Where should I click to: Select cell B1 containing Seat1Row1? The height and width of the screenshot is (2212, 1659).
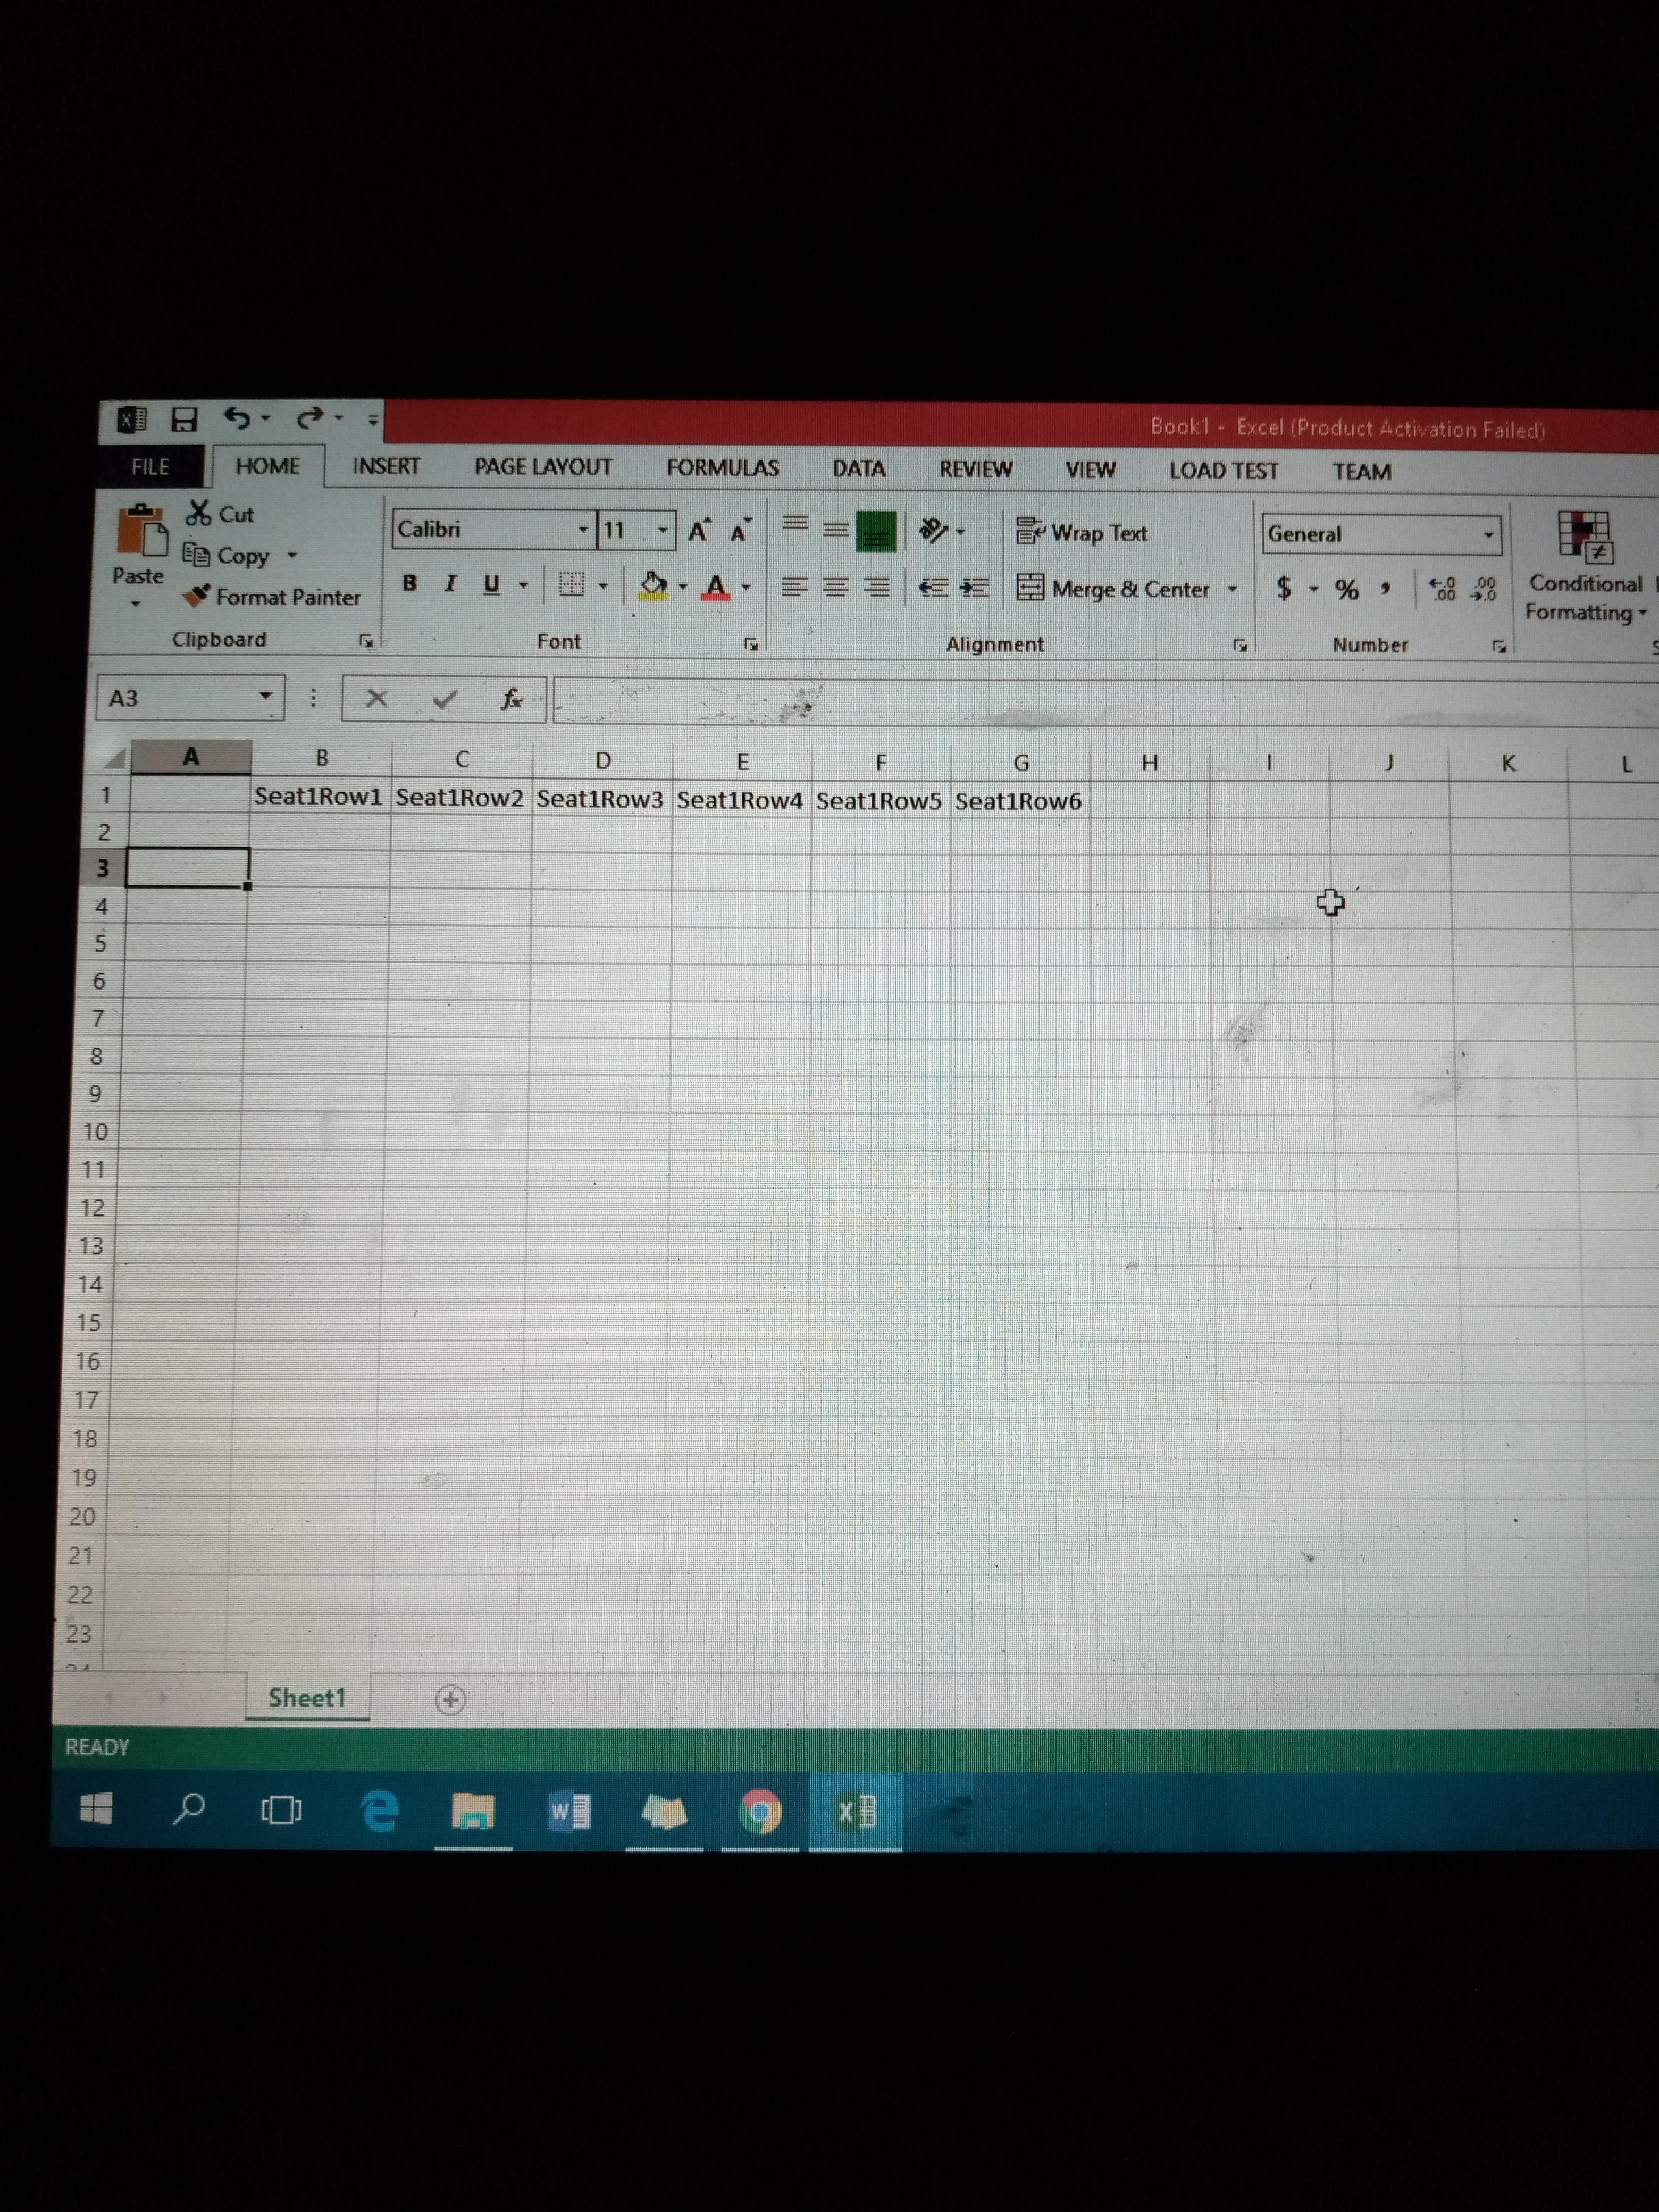click(x=319, y=797)
